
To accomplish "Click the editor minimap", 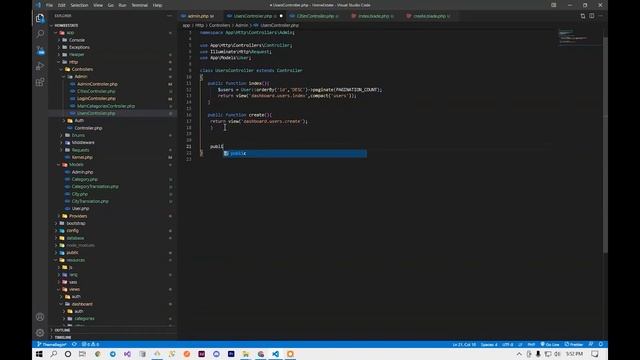I will 579,37.
